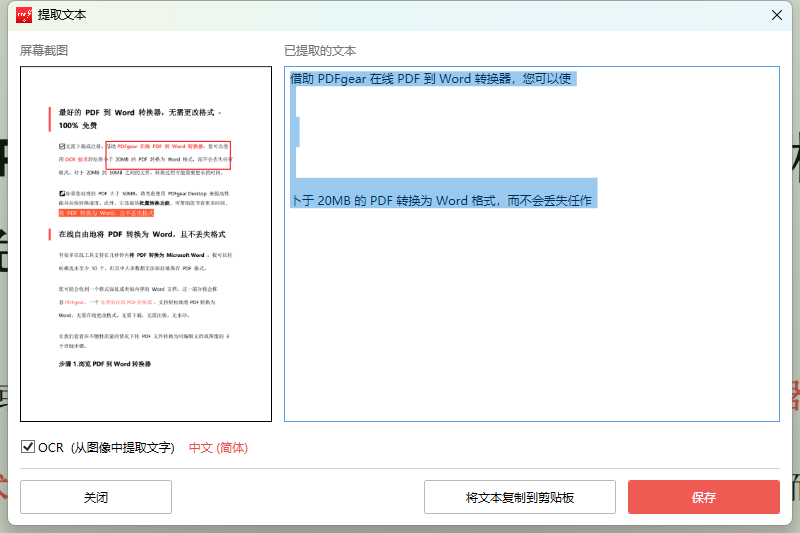The image size is (800, 533).
Task: Click the red 保存 button
Action: 704,497
